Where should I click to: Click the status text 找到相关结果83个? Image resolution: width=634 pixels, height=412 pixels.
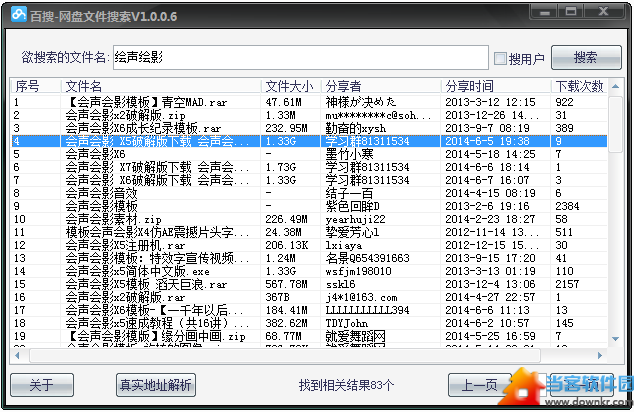346,385
